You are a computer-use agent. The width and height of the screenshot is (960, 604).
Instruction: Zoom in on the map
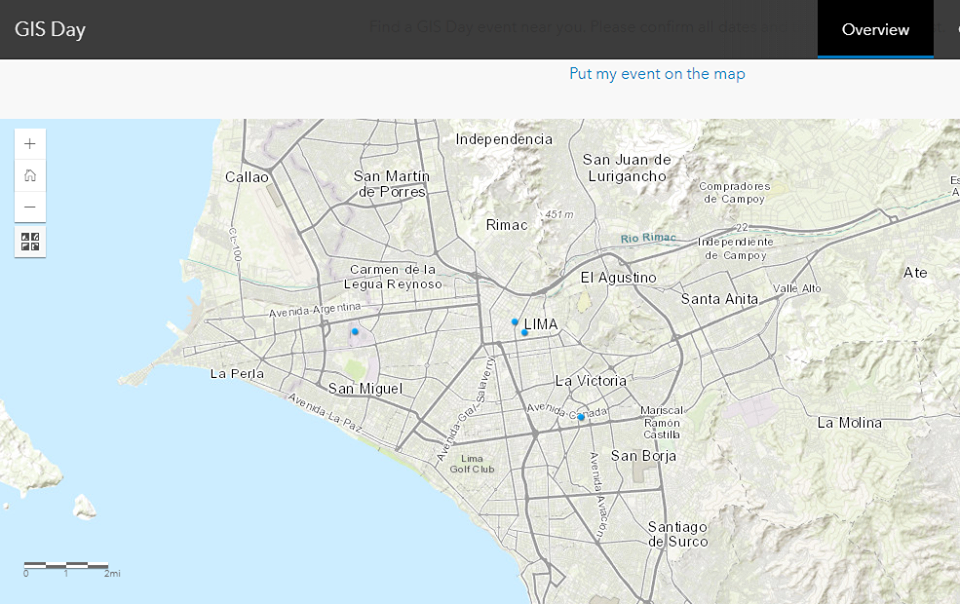[x=30, y=144]
